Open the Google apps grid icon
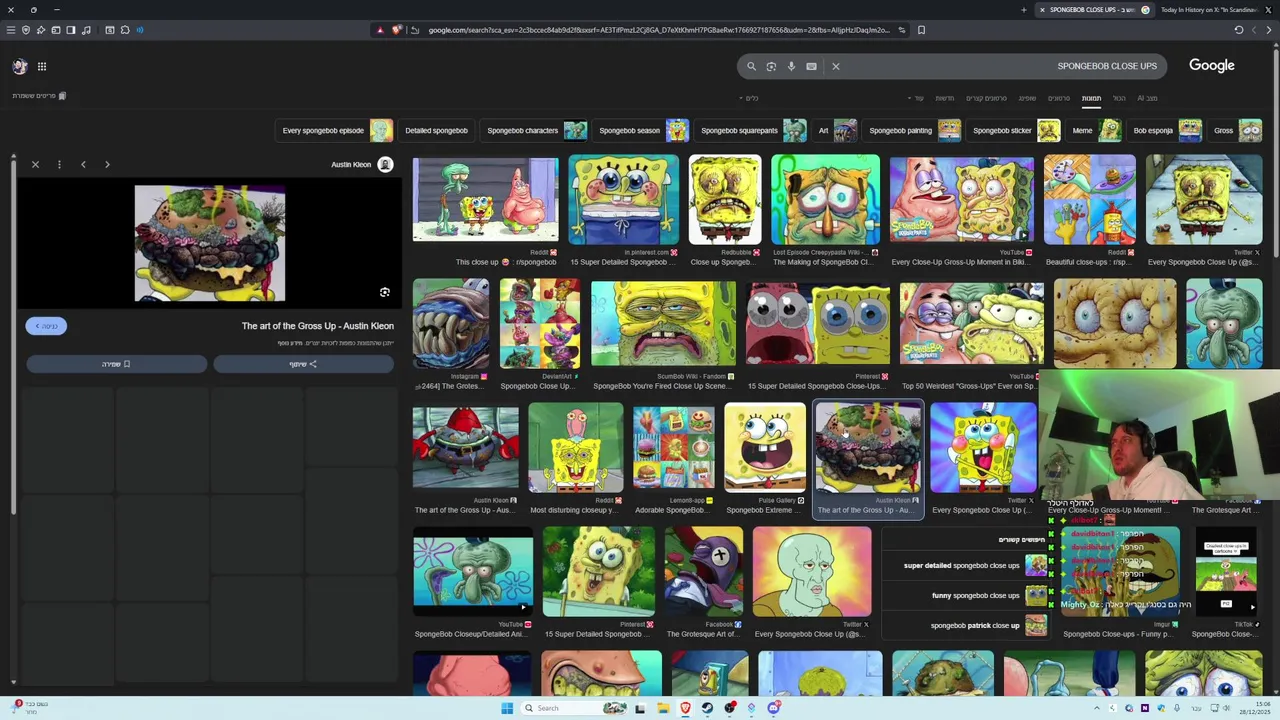This screenshot has height=720, width=1280. 42,66
